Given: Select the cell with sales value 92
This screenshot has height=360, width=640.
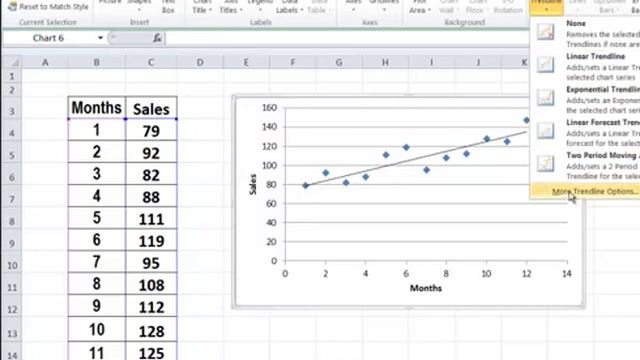Looking at the screenshot, I should tap(151, 152).
